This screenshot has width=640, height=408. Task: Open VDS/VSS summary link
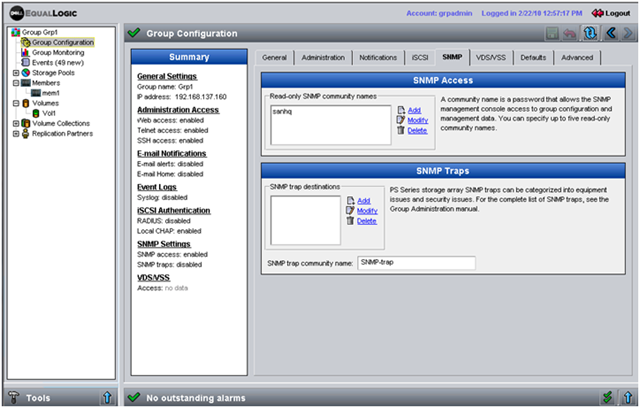[153, 278]
